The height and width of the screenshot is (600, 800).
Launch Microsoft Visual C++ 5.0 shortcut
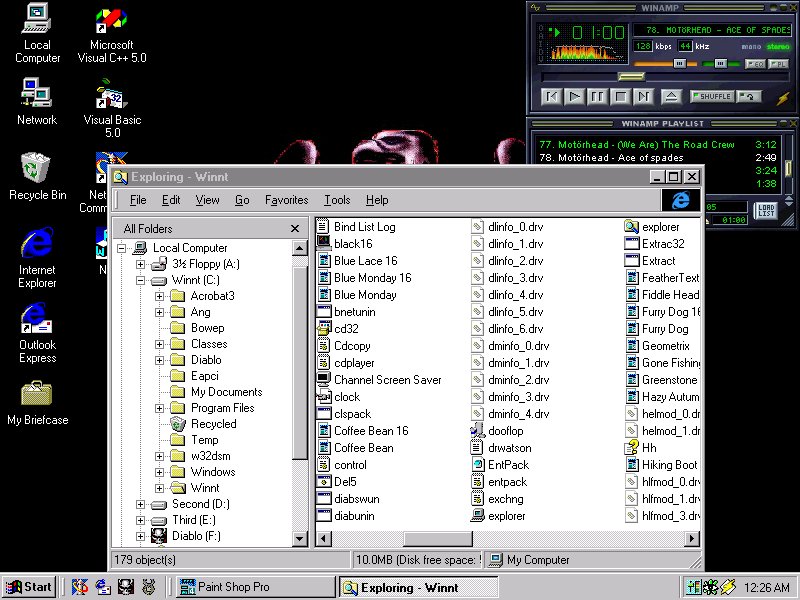coord(112,36)
